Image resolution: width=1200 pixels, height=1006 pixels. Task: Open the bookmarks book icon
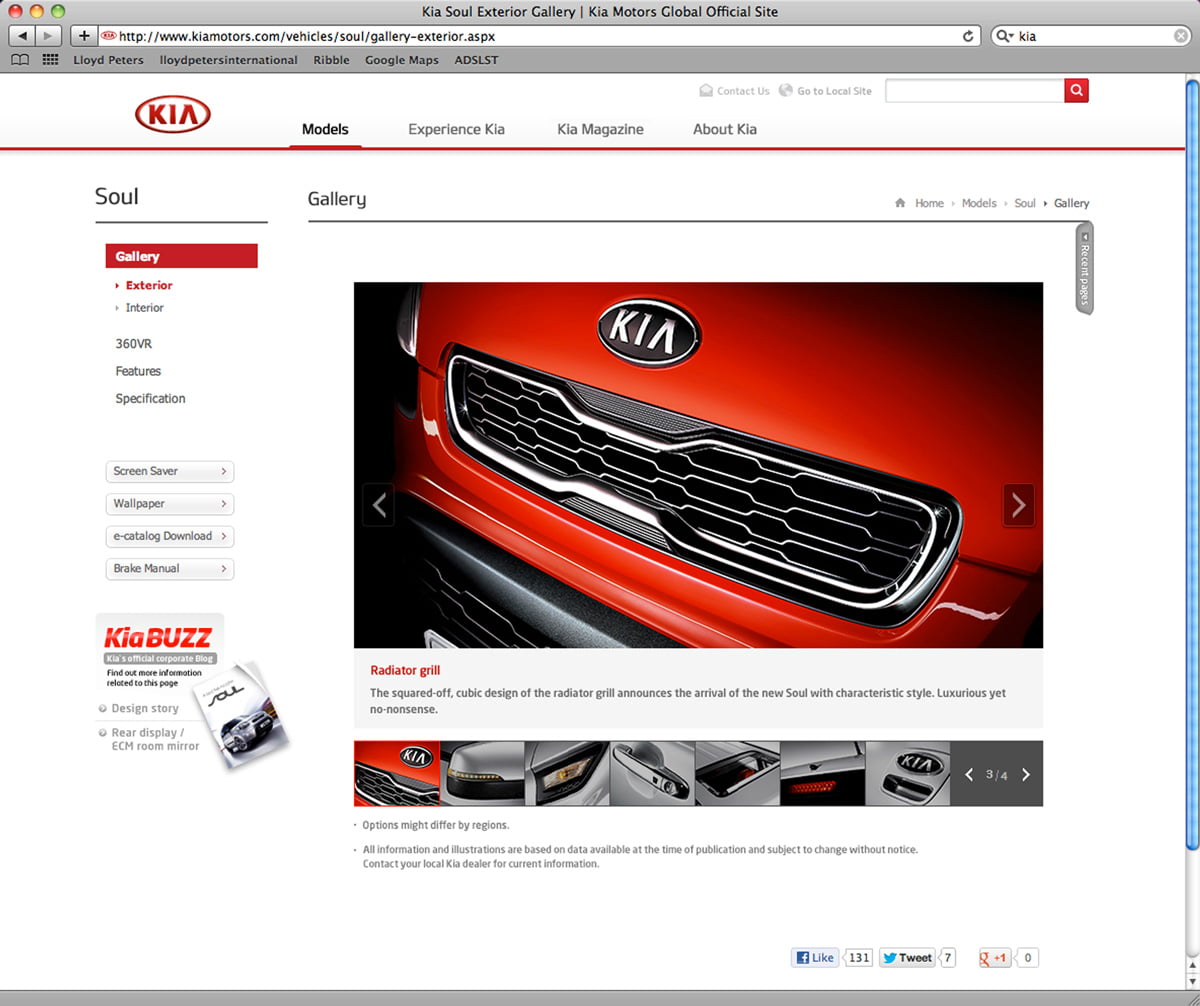pyautogui.click(x=20, y=60)
